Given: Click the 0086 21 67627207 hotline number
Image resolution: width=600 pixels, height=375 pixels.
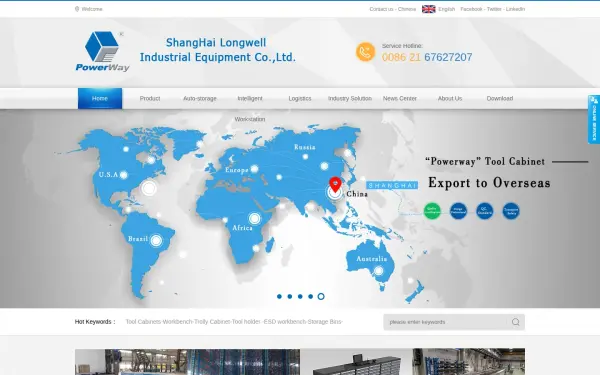Looking at the screenshot, I should pos(427,57).
